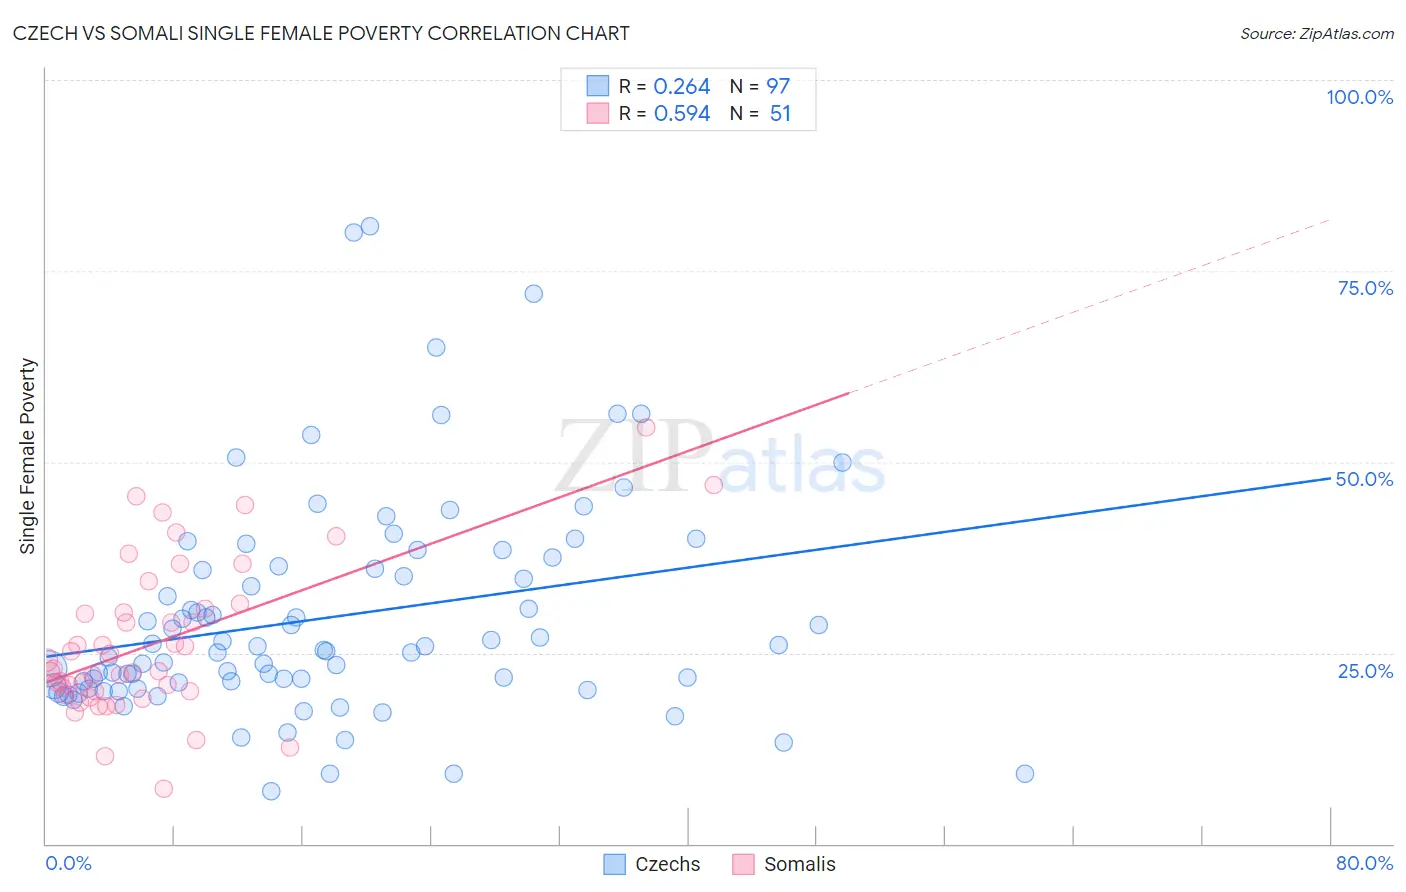Screen dimensions: 1406x892
Task: Click the 80.0% x-axis label
Action: point(1364,863)
